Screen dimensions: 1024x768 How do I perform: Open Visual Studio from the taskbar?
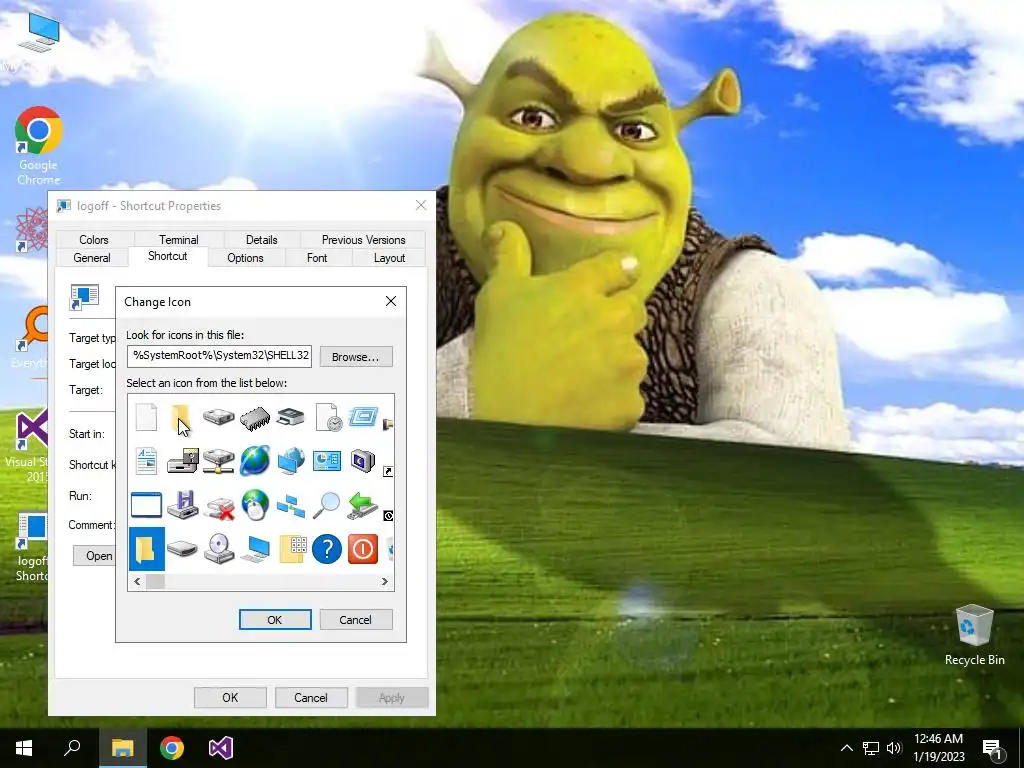[x=221, y=748]
